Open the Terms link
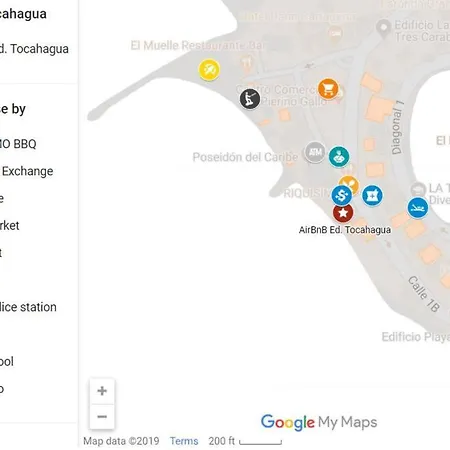Viewport: 450px width, 450px height. point(184,441)
